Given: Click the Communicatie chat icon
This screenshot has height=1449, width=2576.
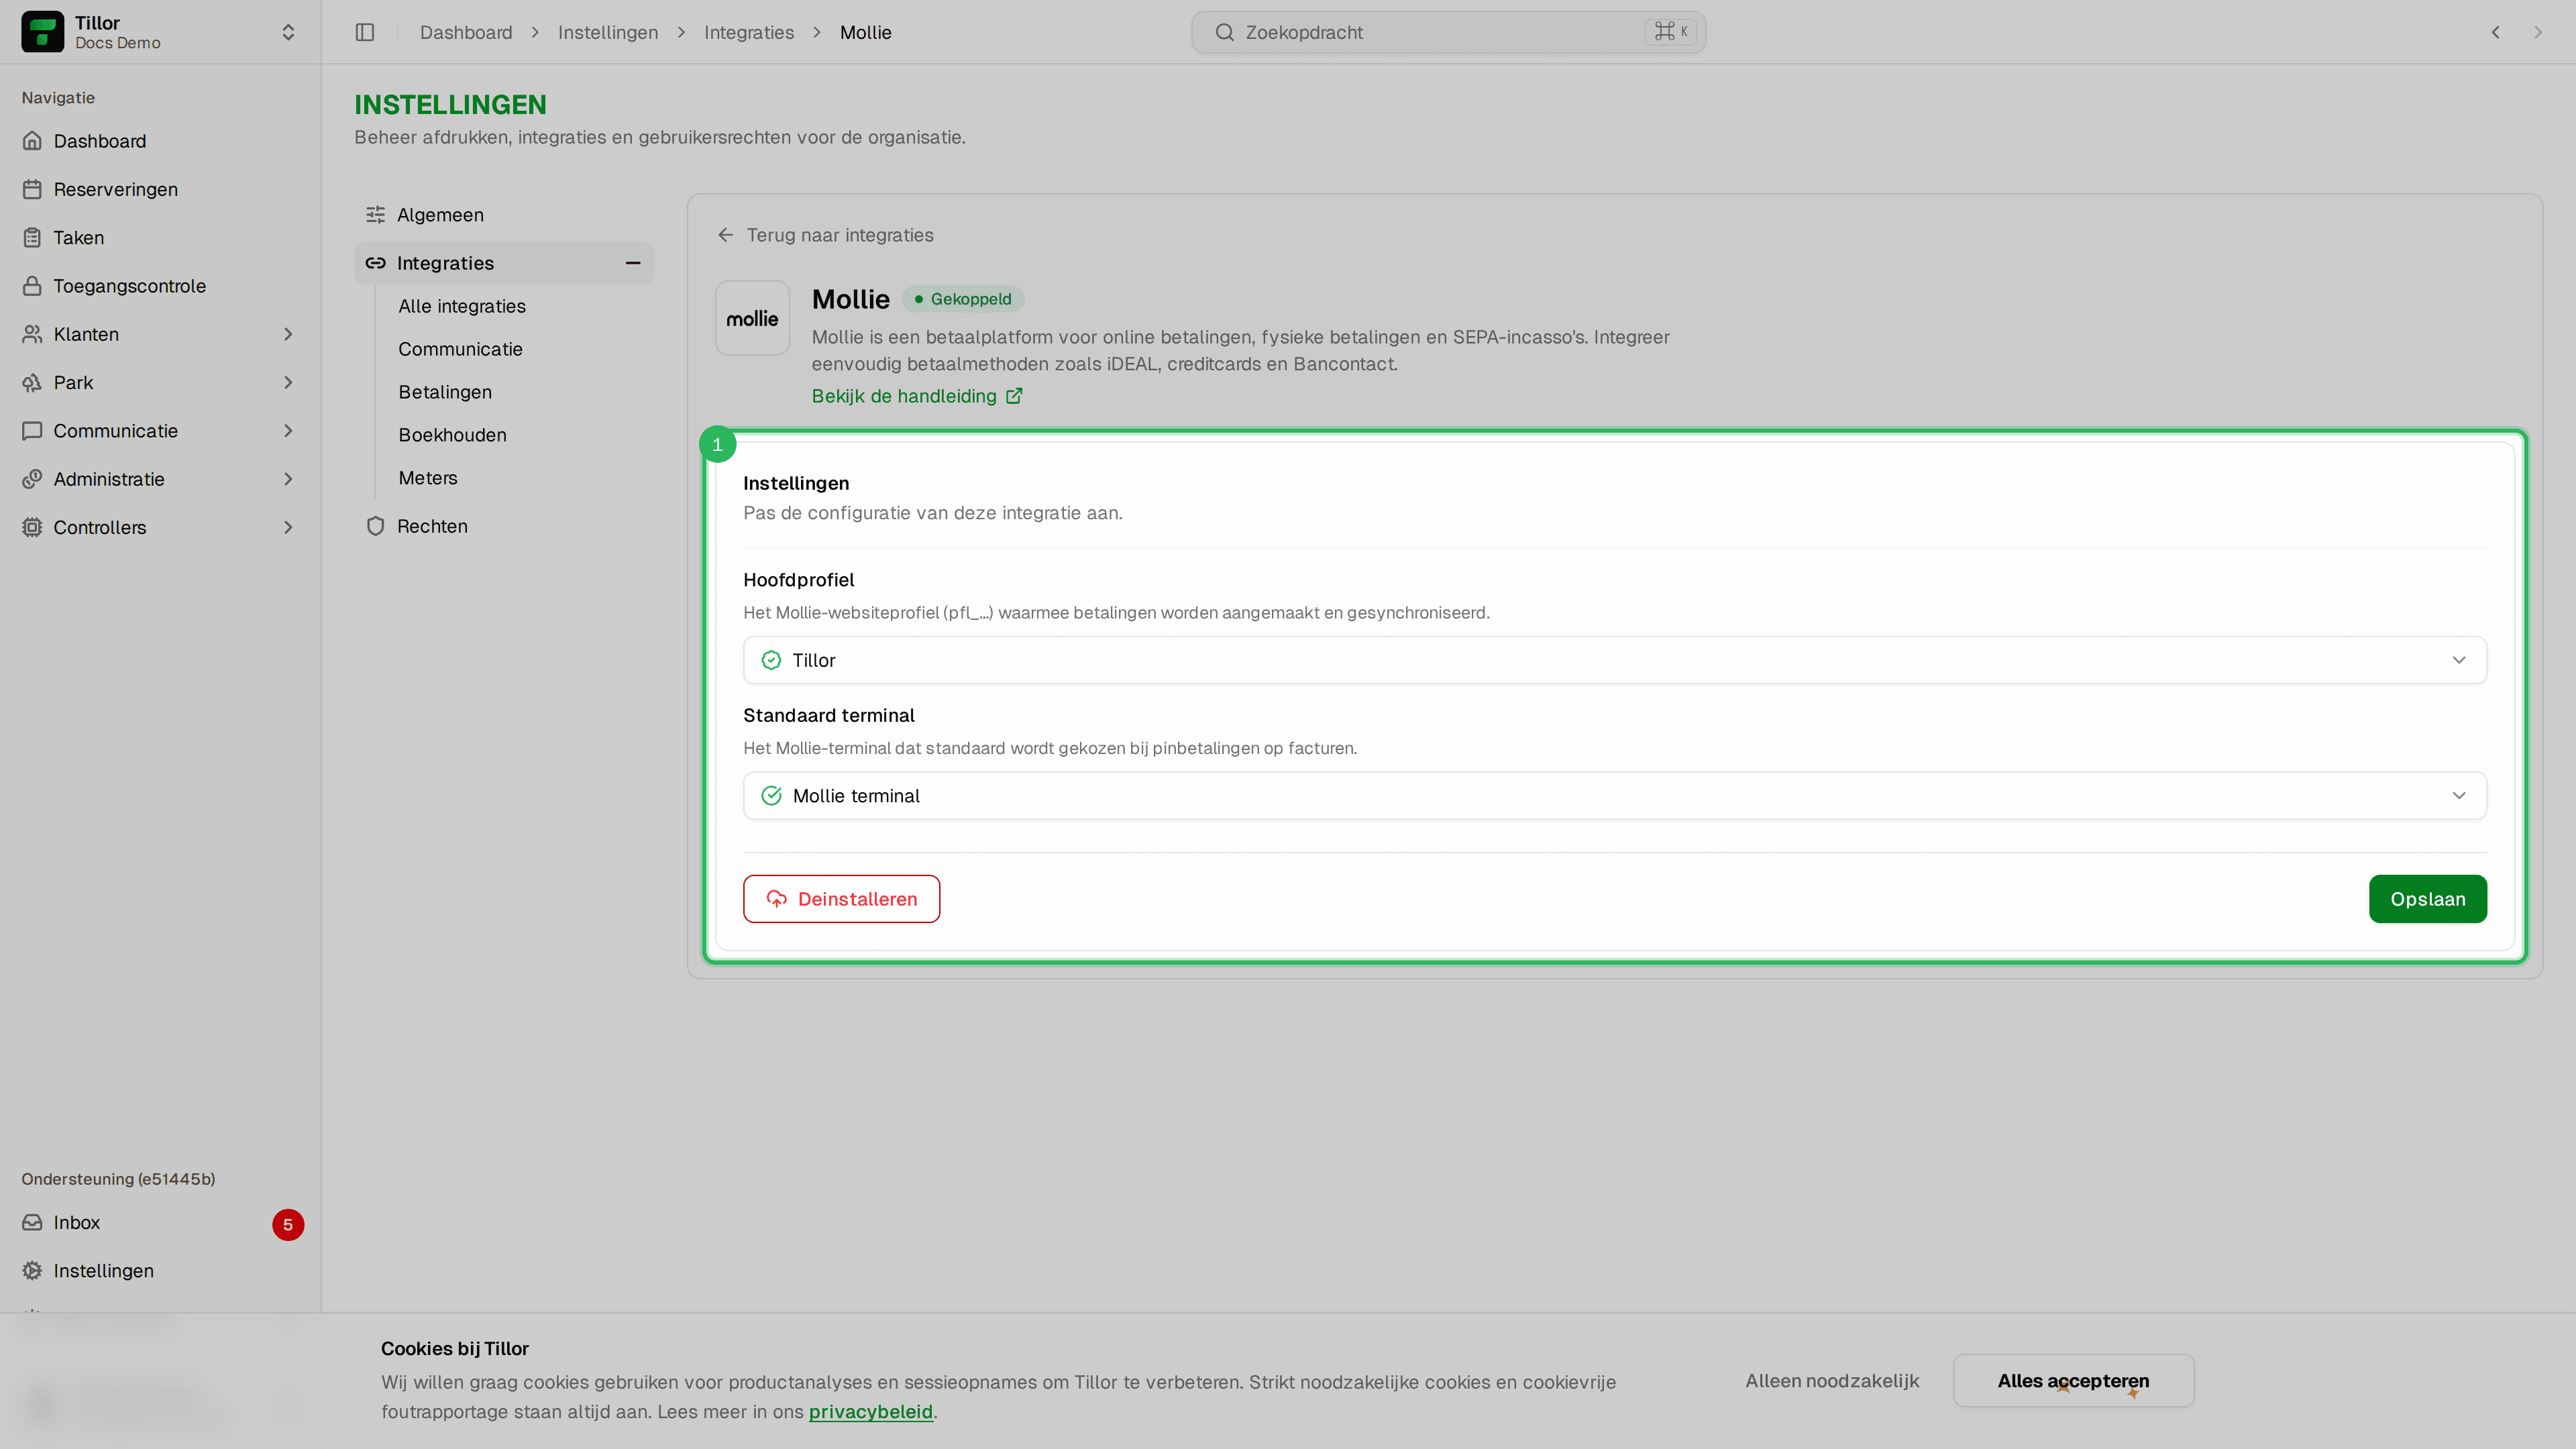Looking at the screenshot, I should click(32, 431).
